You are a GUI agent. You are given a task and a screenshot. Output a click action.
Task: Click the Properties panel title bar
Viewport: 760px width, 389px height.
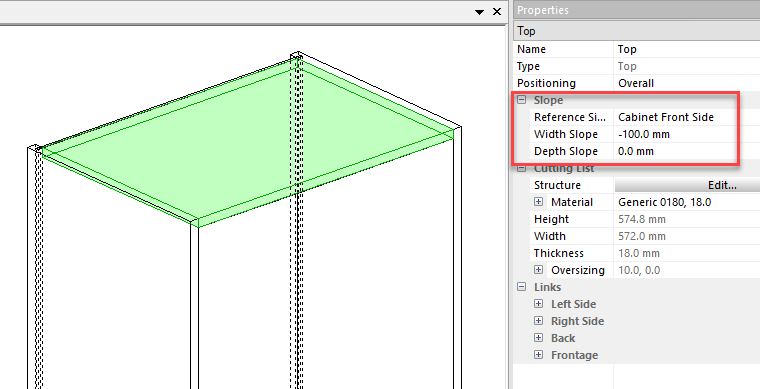[636, 10]
